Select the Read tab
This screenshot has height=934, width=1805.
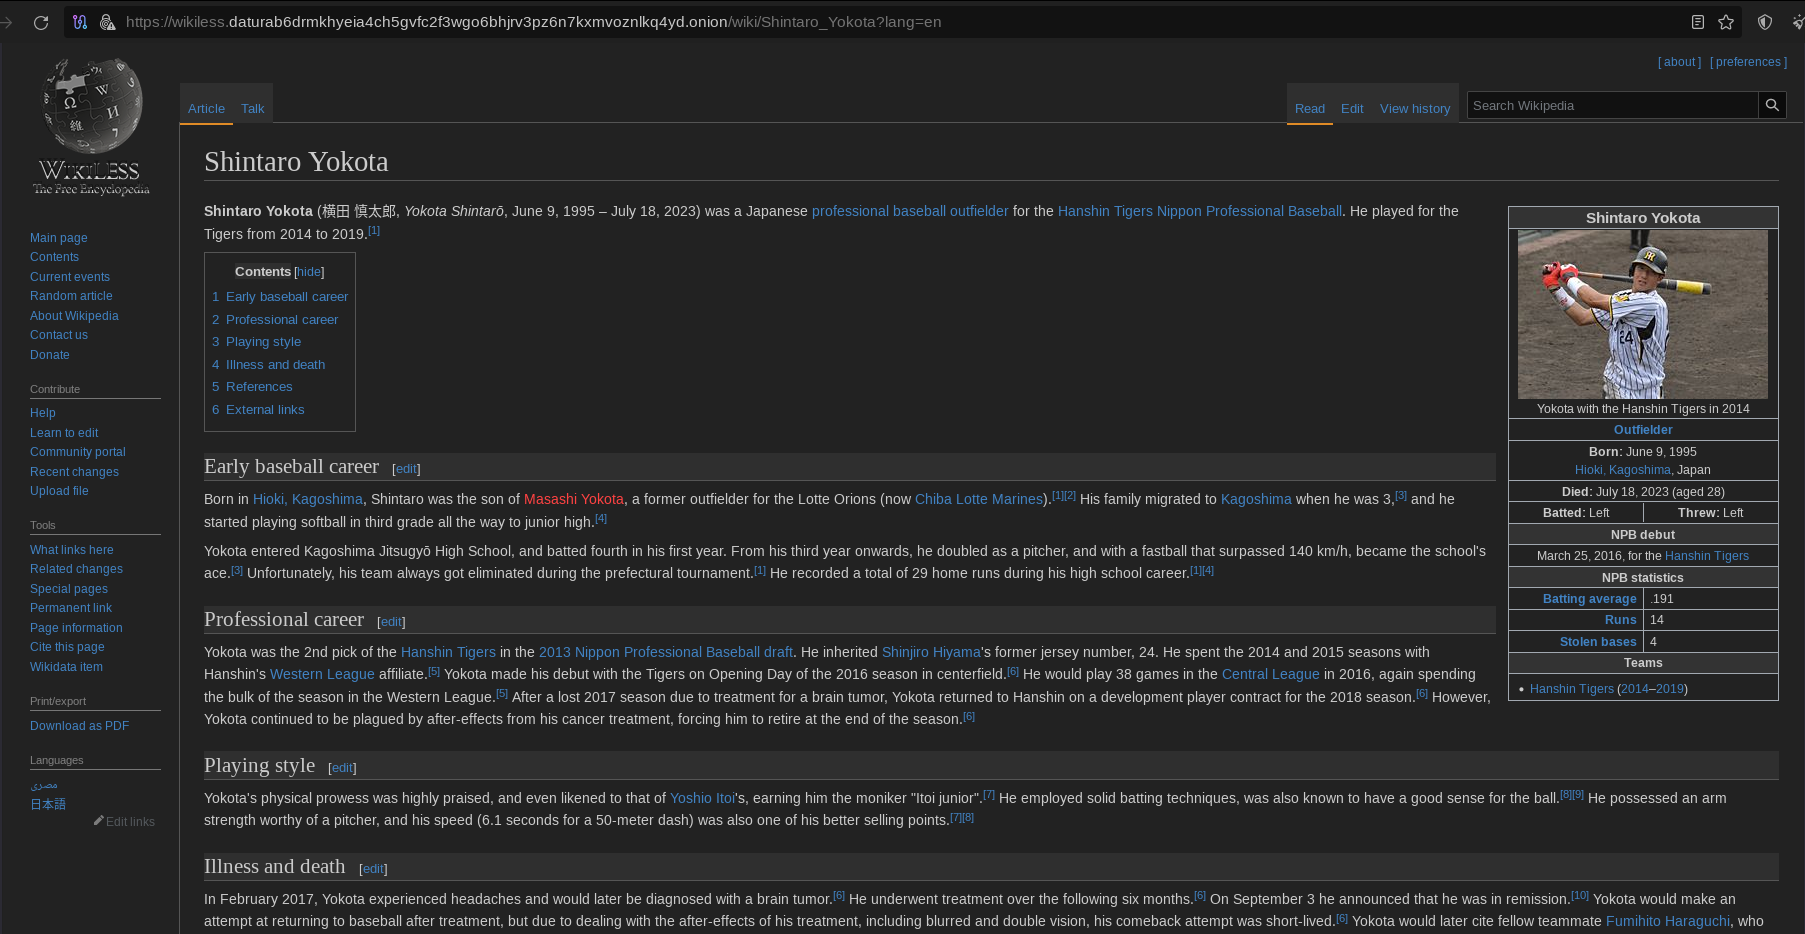point(1309,109)
